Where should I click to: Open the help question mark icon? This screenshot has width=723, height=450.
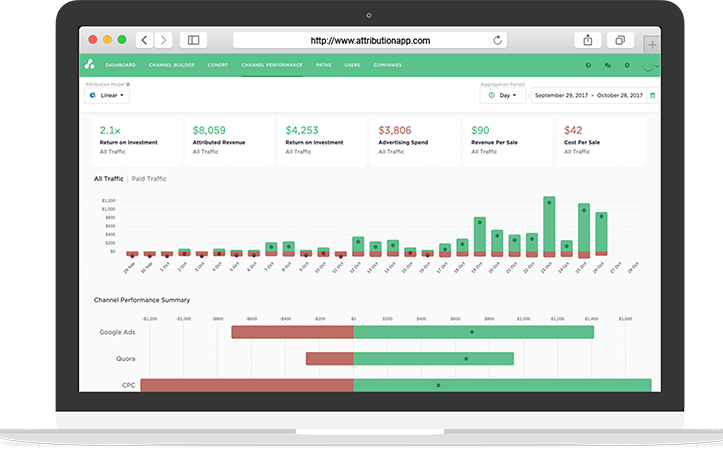coord(588,65)
